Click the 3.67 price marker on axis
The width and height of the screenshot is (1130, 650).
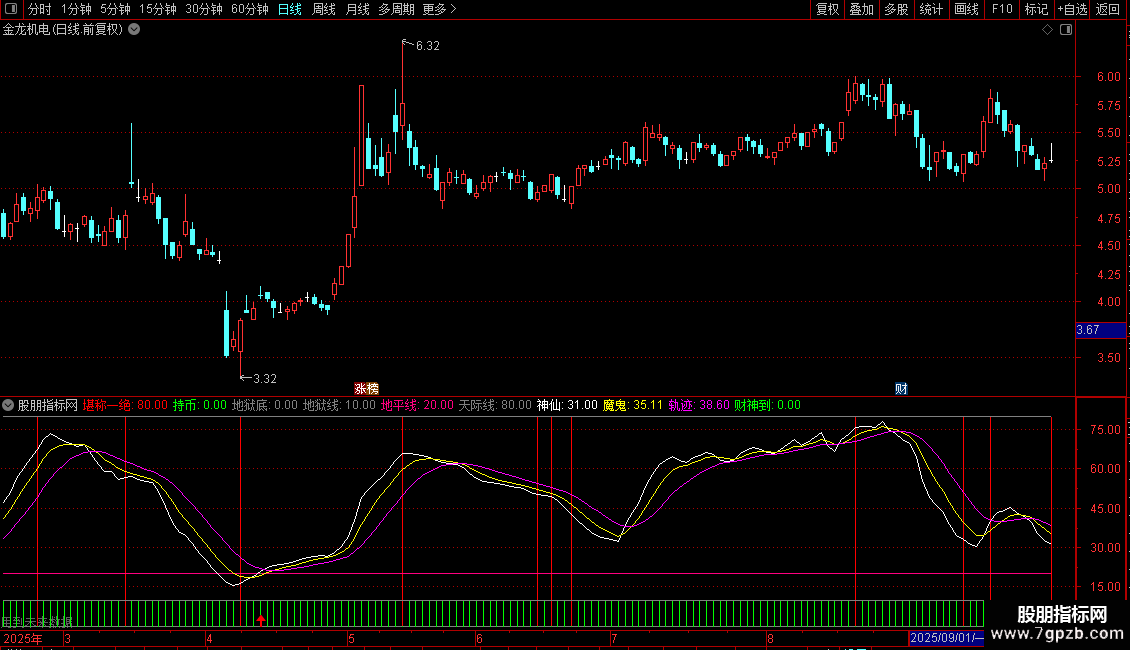pos(1088,330)
